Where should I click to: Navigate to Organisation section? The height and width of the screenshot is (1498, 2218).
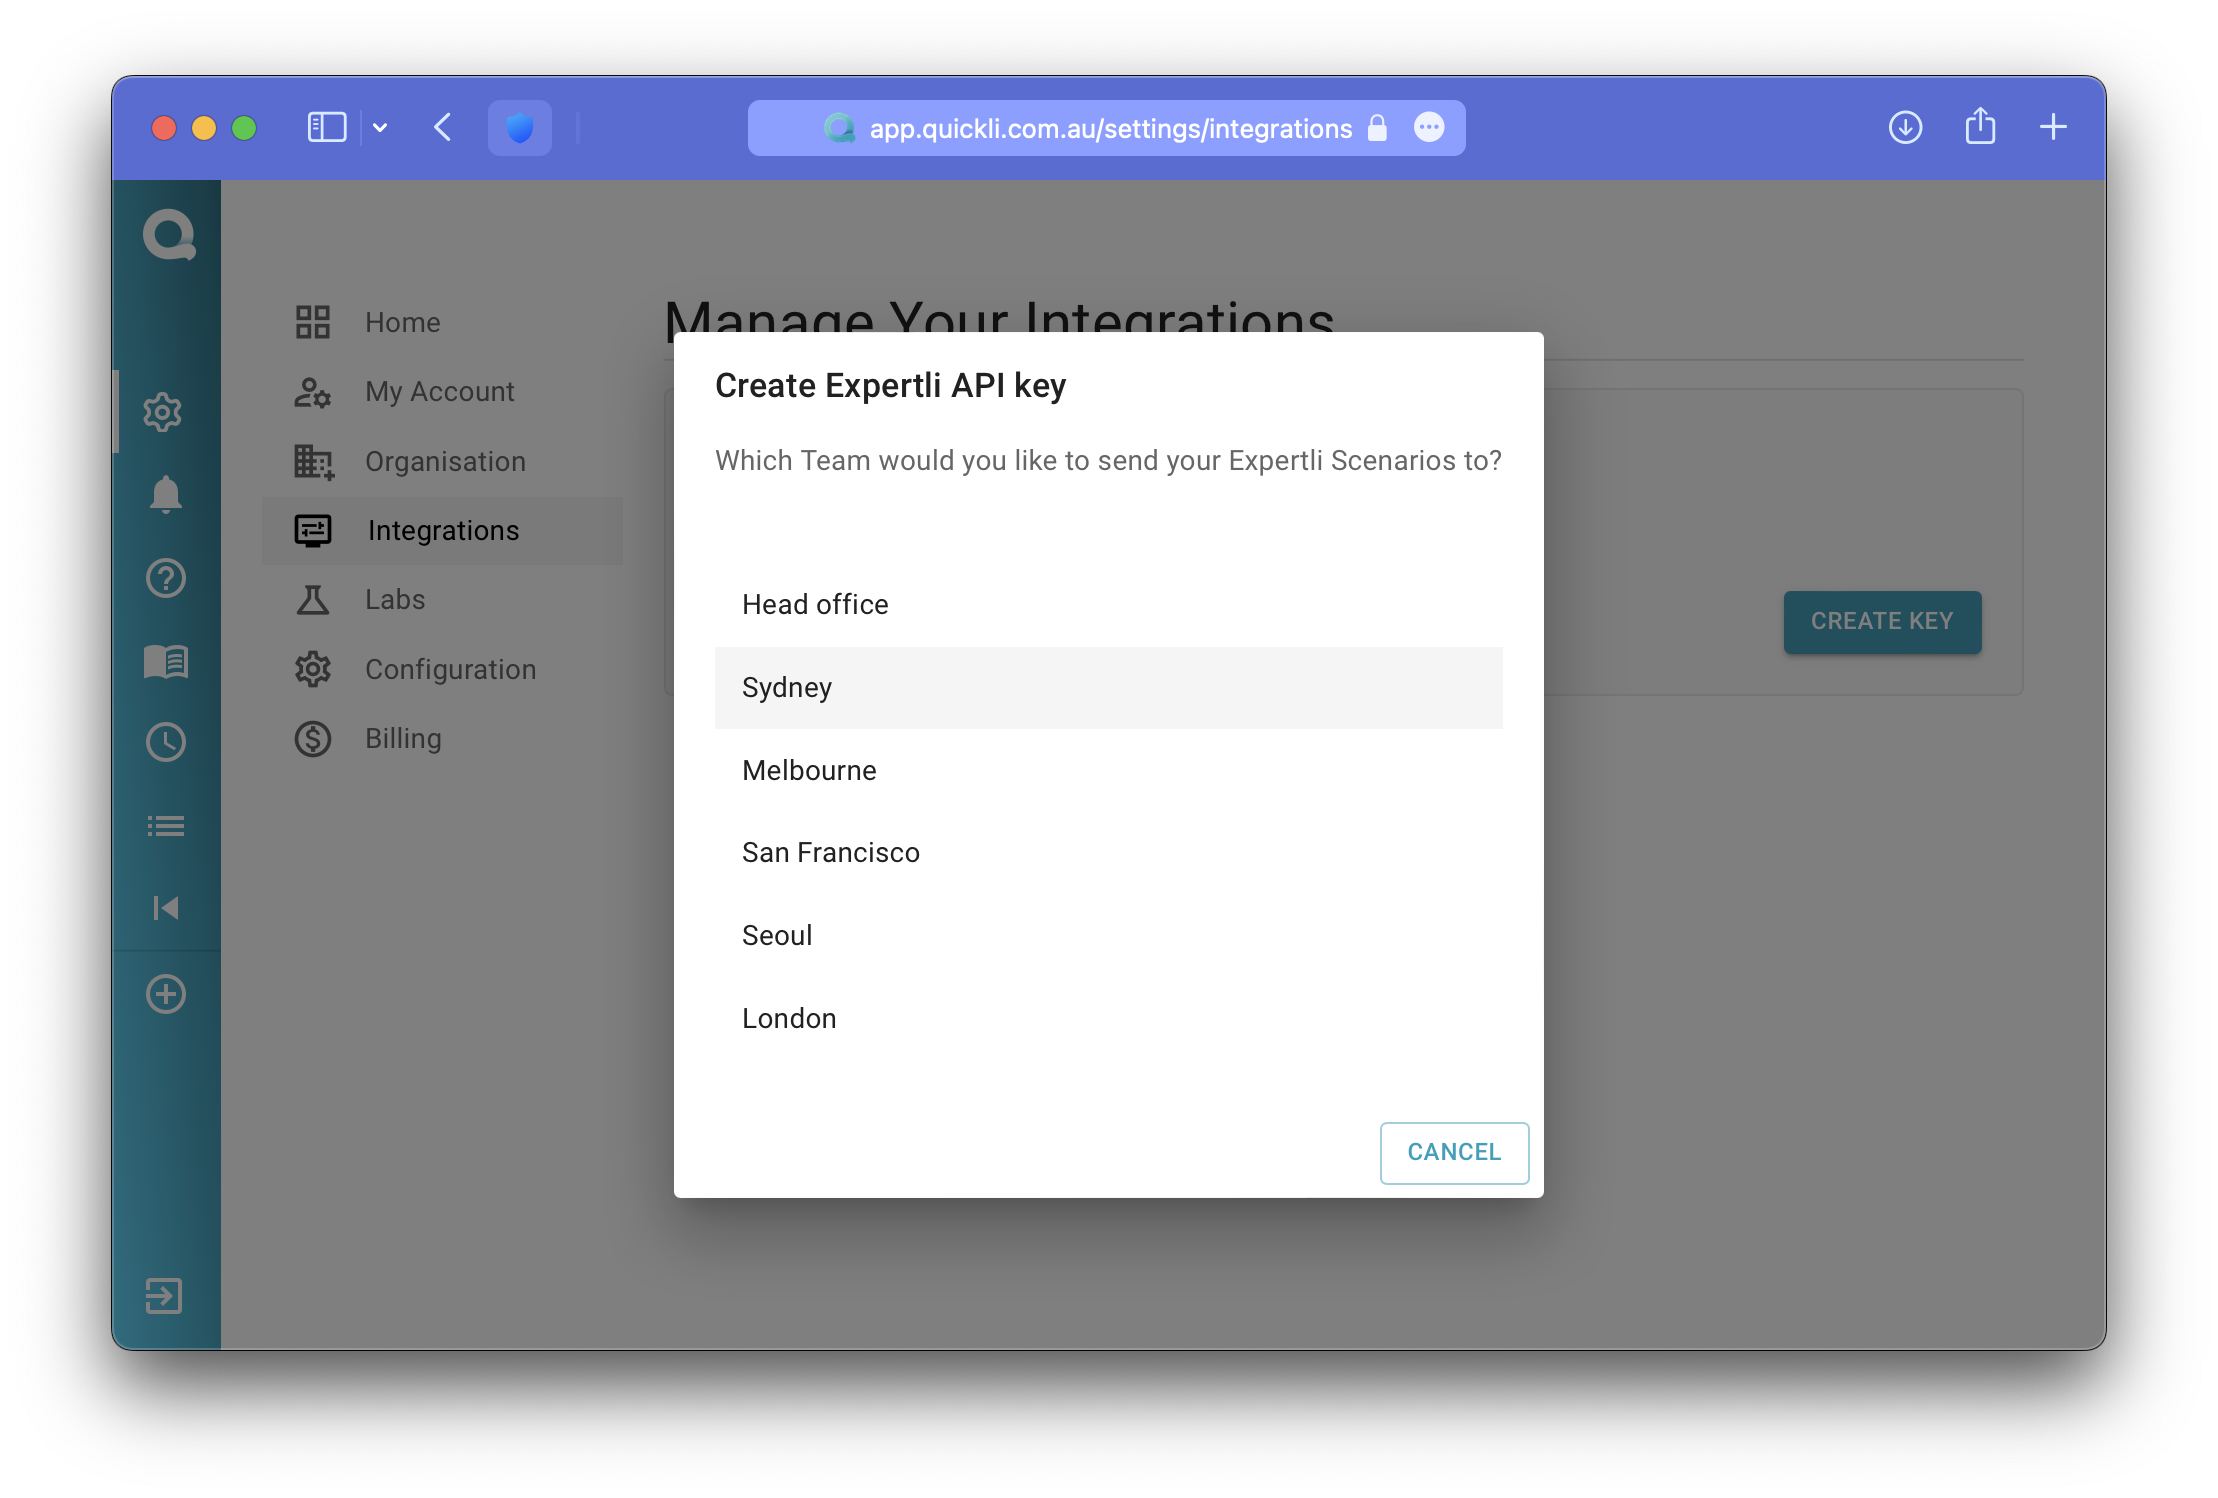click(x=445, y=460)
